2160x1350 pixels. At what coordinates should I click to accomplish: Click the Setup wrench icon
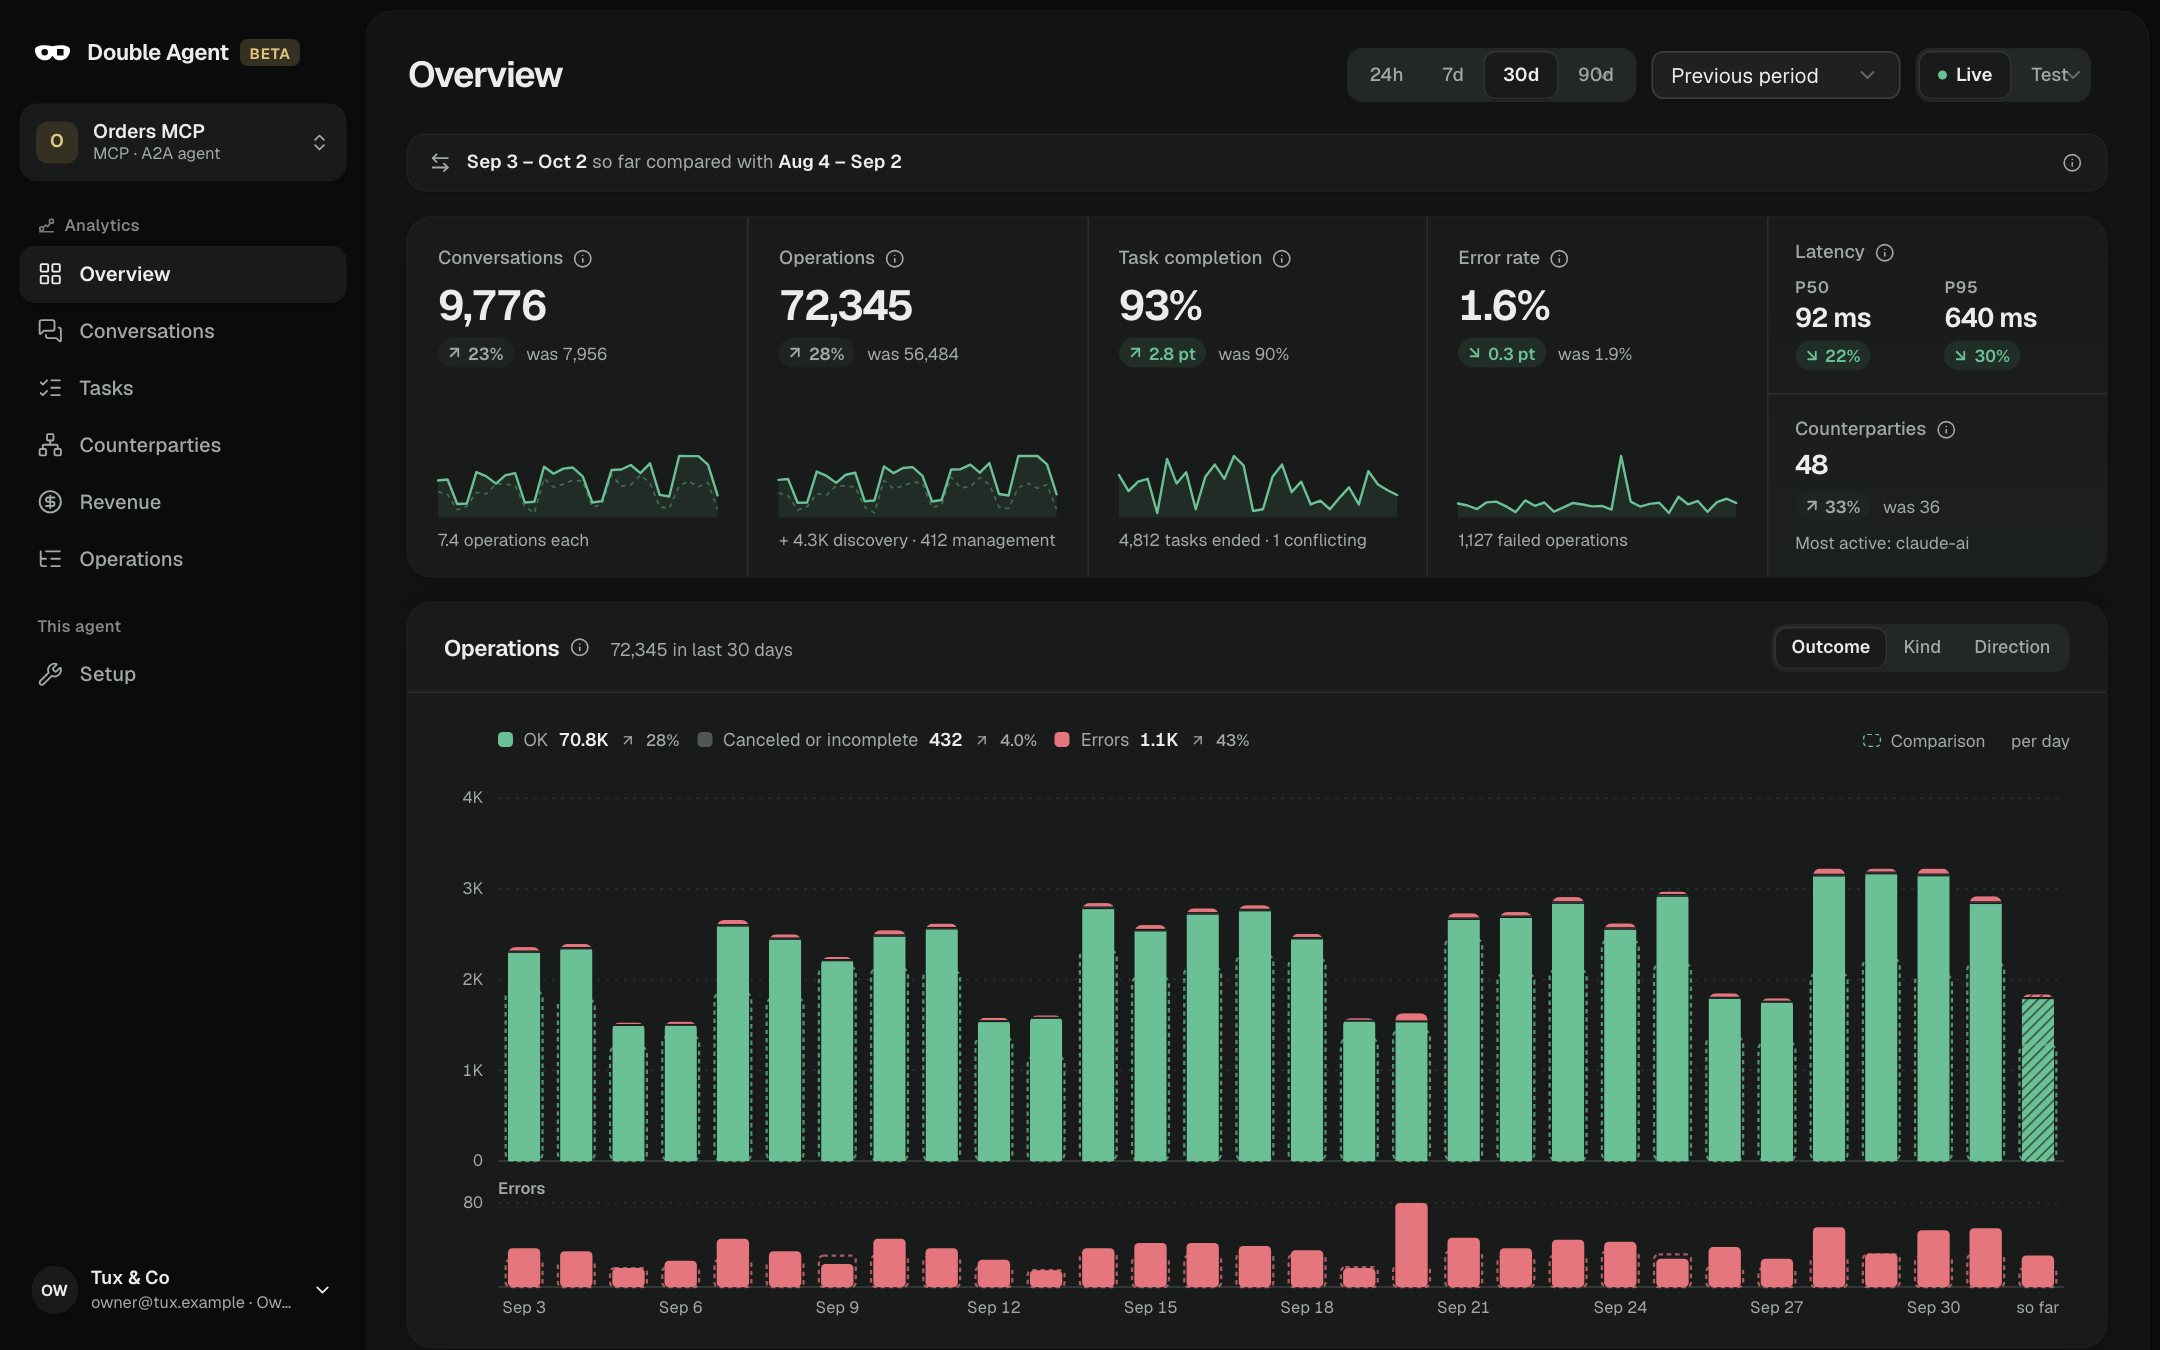50,674
